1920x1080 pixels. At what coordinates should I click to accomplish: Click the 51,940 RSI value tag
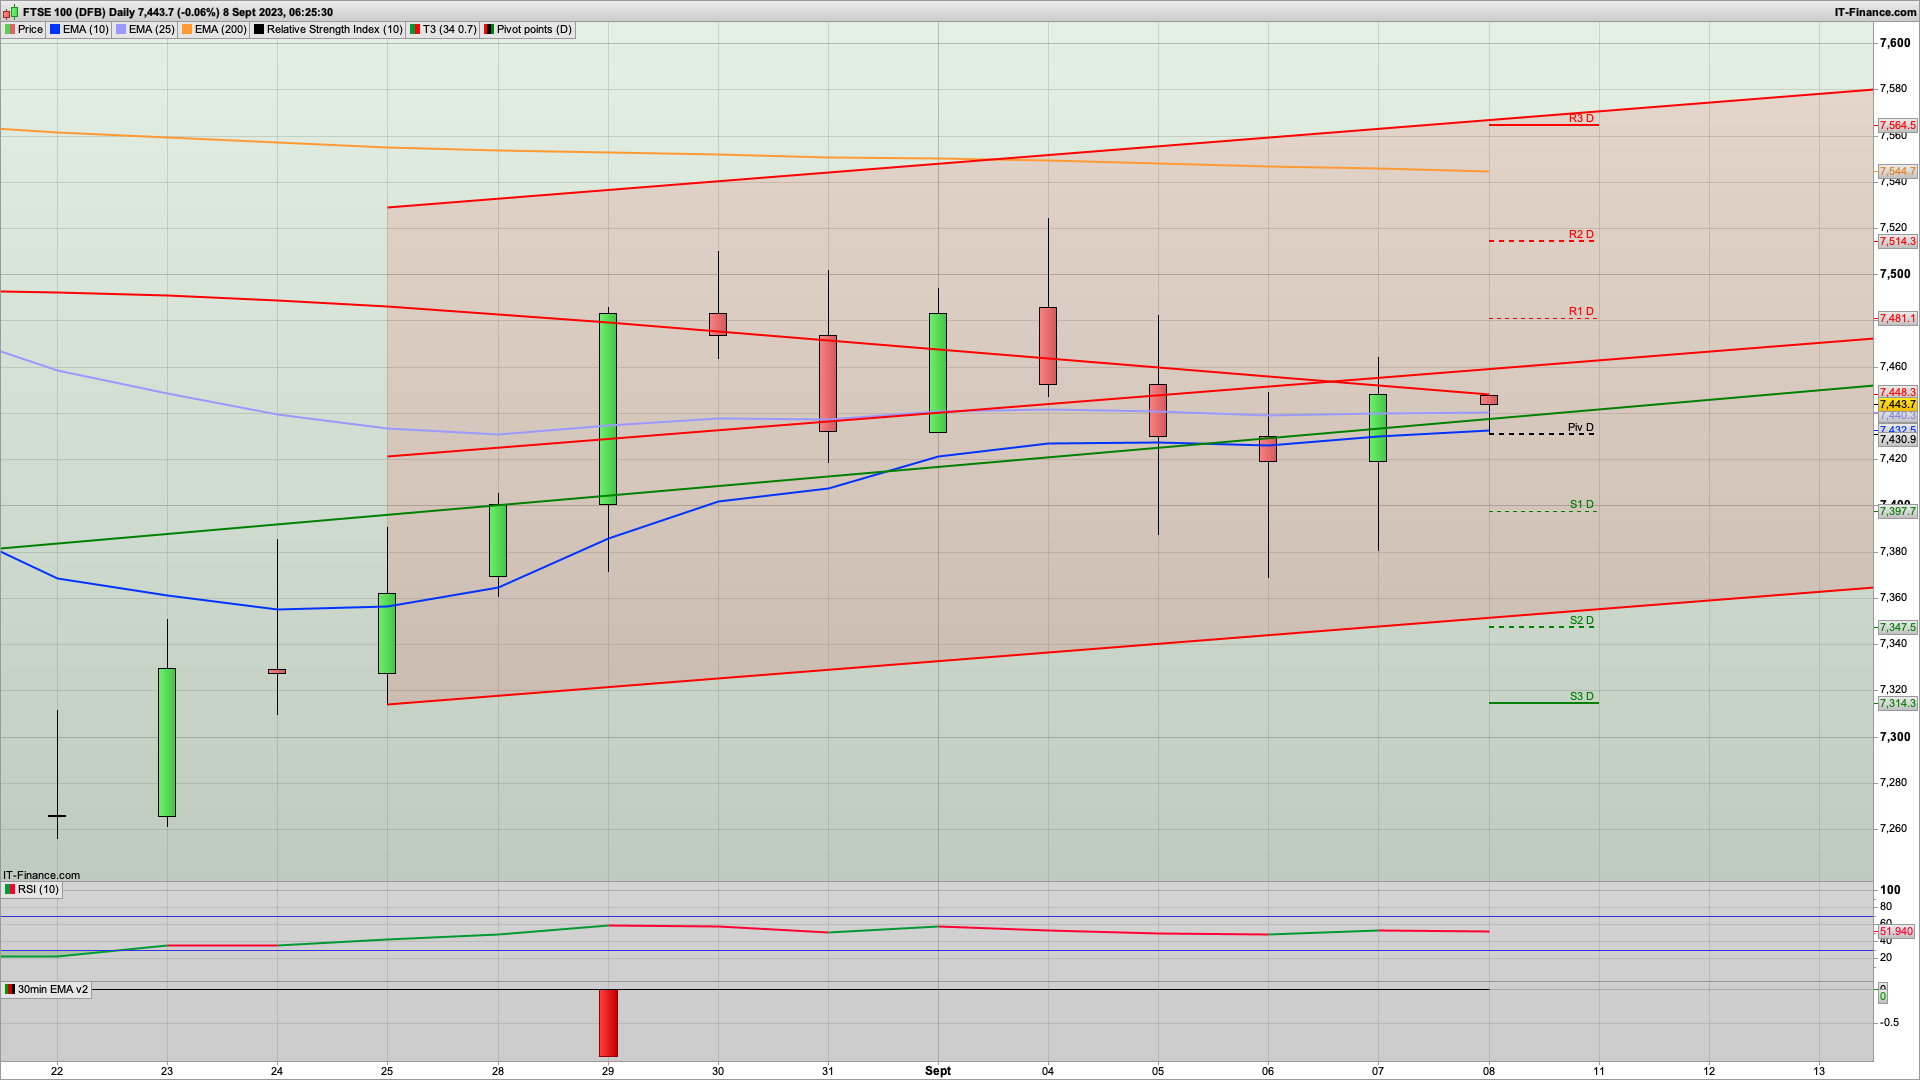click(1896, 932)
